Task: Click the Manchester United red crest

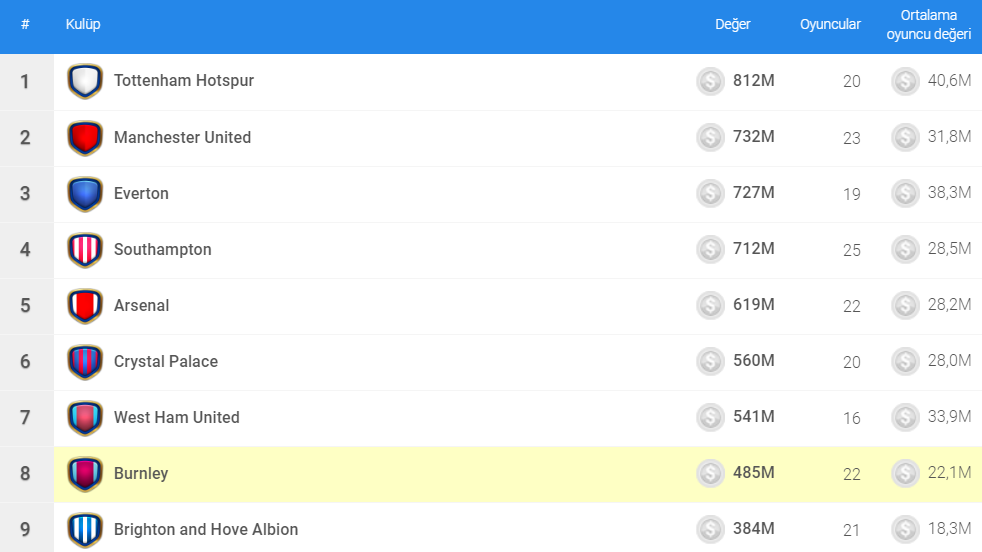Action: pyautogui.click(x=85, y=137)
